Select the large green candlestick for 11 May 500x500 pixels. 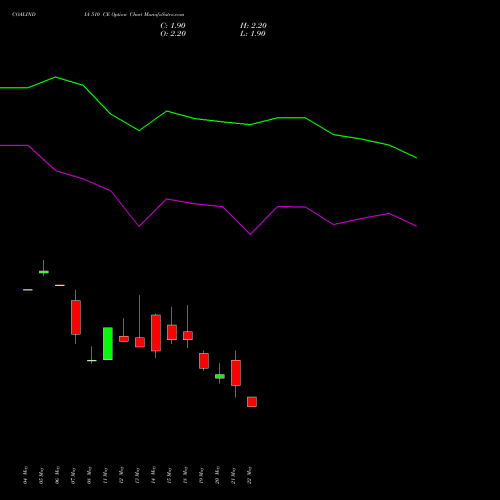[x=108, y=344]
